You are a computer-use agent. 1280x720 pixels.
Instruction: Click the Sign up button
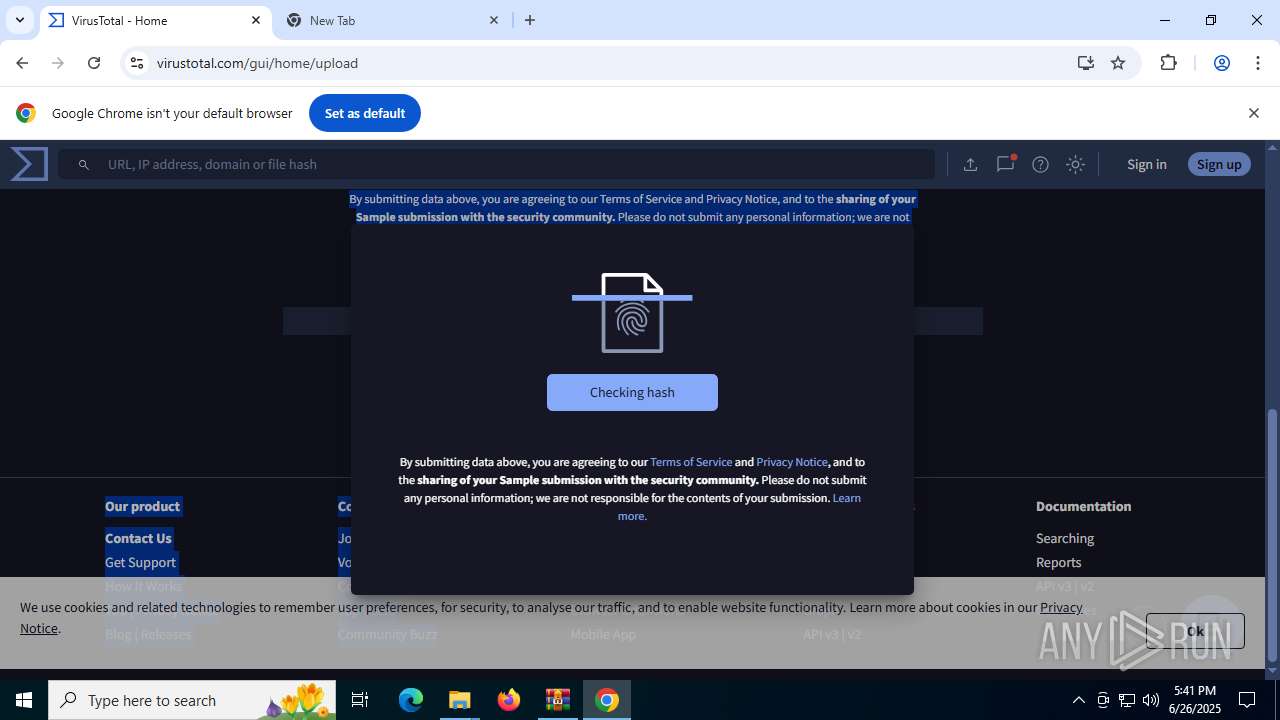(1219, 164)
